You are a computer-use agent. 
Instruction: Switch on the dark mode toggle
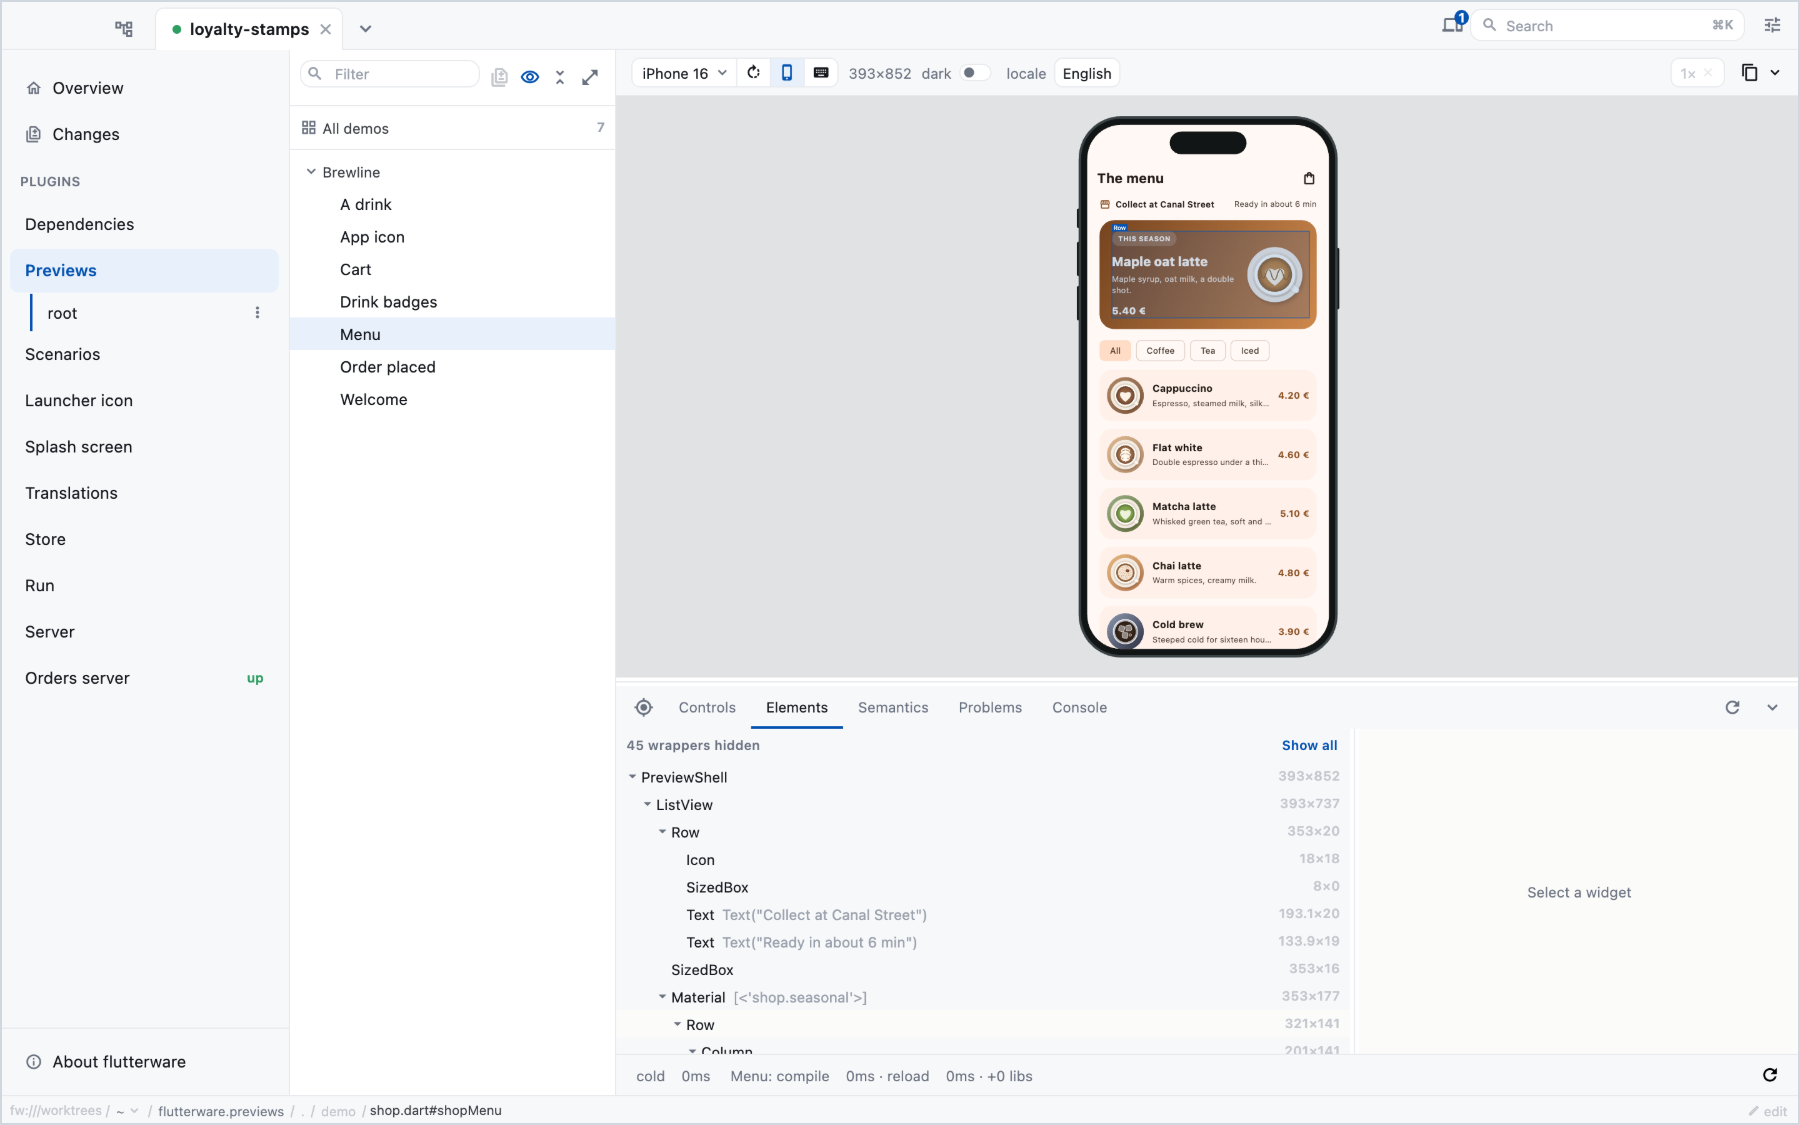click(x=974, y=73)
